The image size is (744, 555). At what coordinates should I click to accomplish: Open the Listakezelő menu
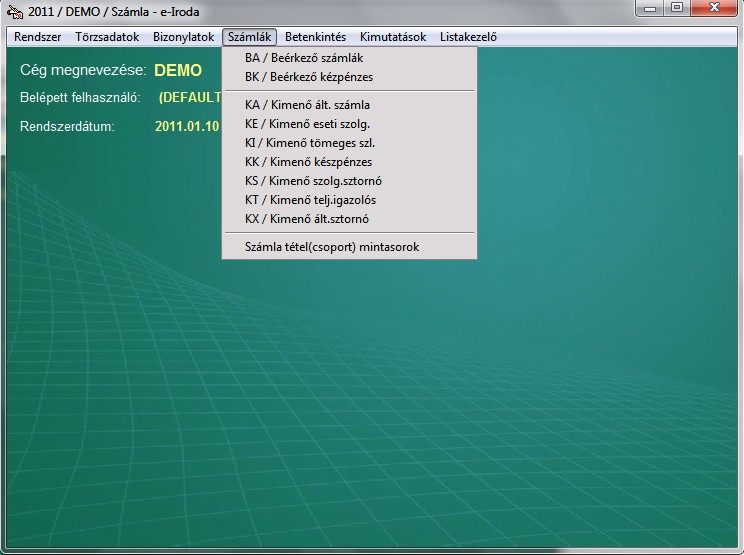coord(468,37)
